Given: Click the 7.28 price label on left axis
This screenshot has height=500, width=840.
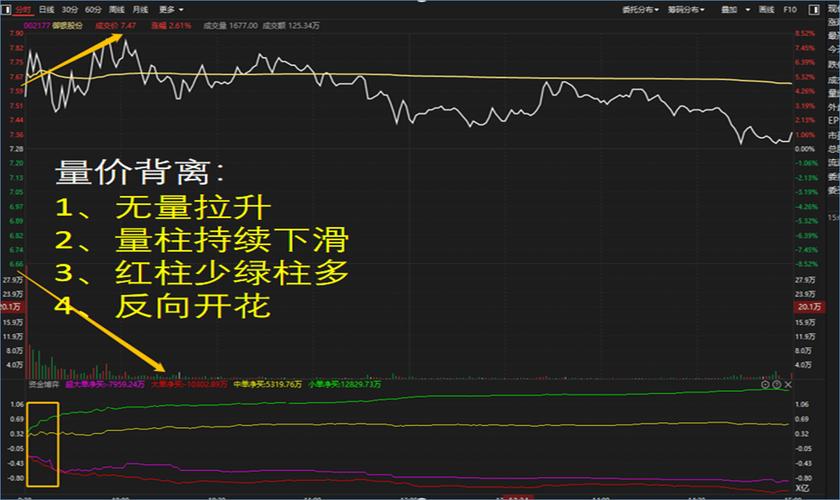Looking at the screenshot, I should tap(17, 148).
